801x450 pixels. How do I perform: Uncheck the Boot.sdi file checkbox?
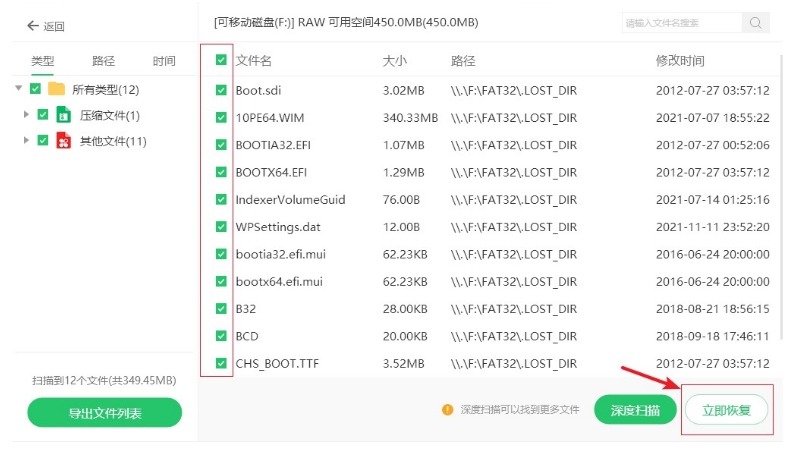coord(221,91)
